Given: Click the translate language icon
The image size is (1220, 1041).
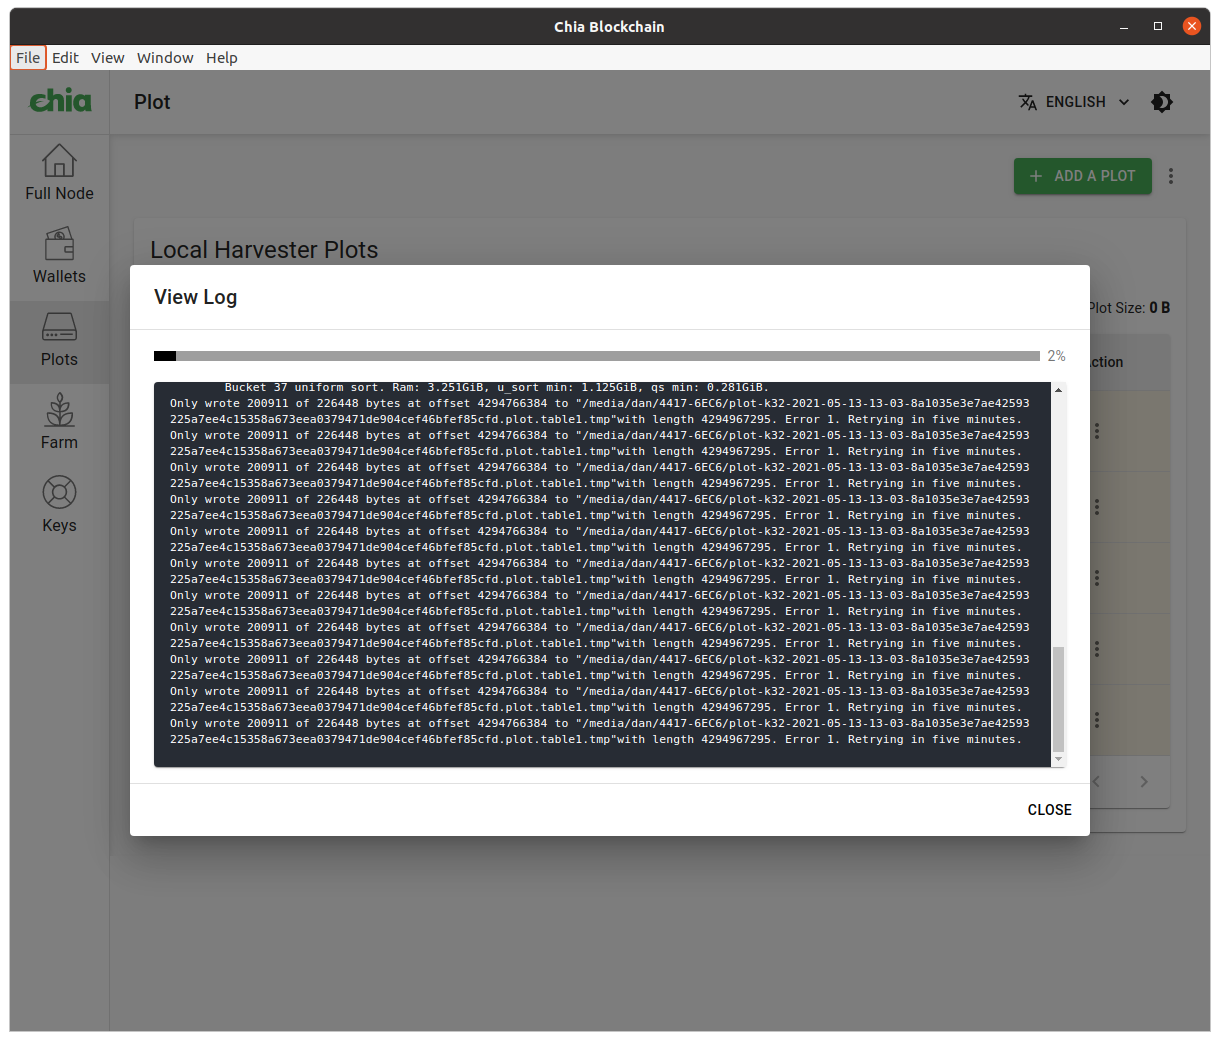Looking at the screenshot, I should tap(1028, 102).
